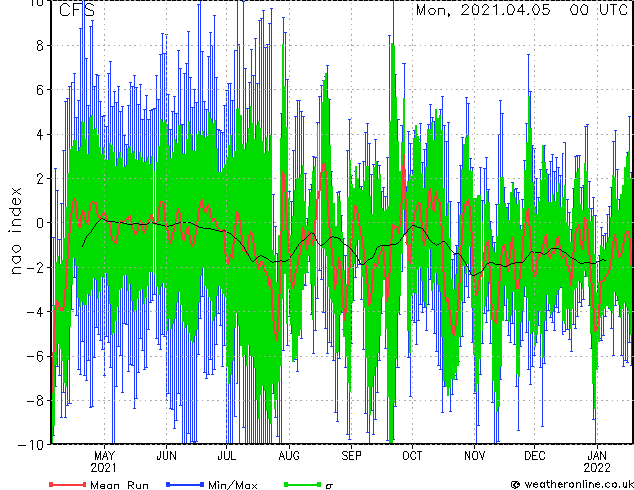This screenshot has width=634, height=490.
Task: Click the y-axis value -10
Action: tap(31, 445)
